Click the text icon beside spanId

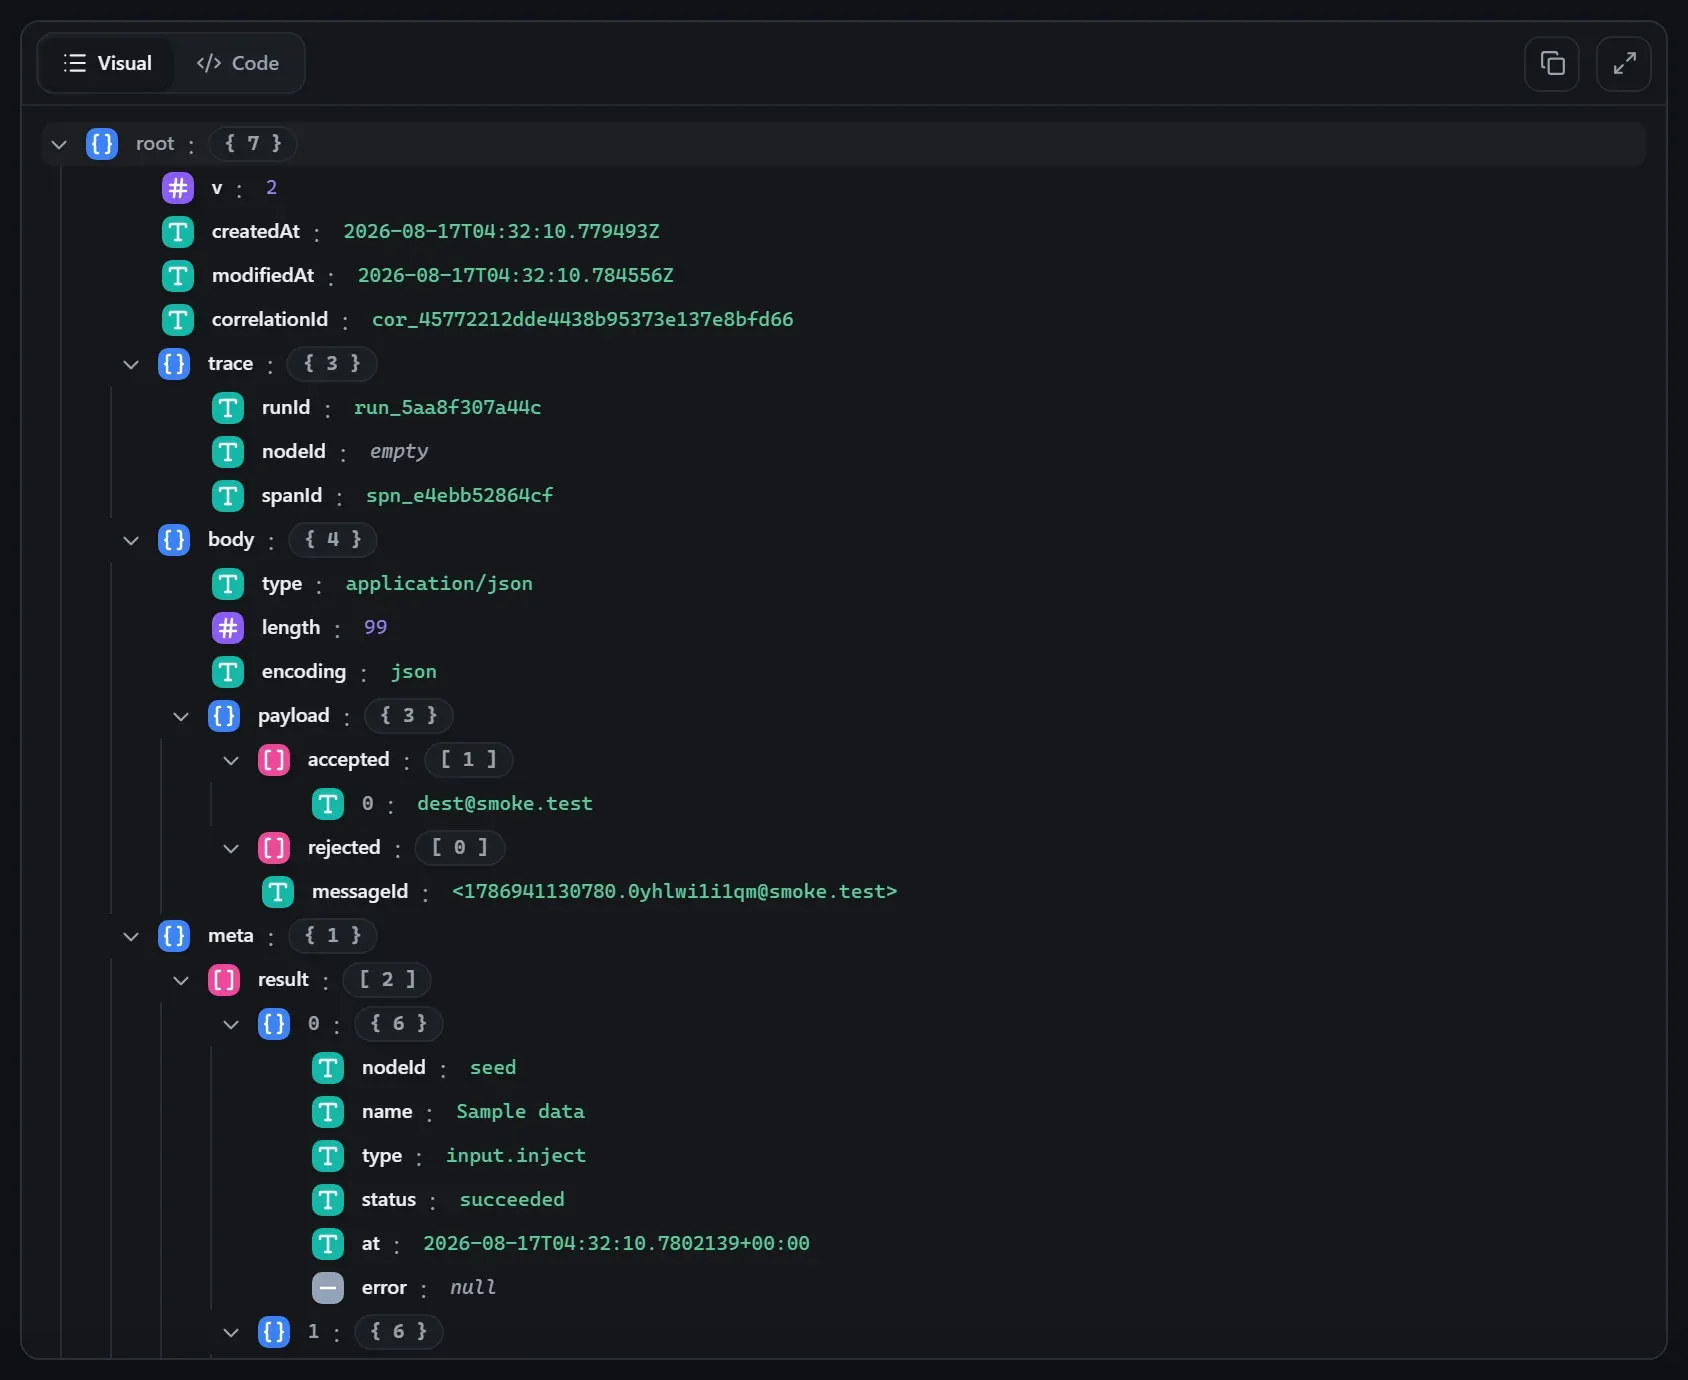tap(228, 496)
